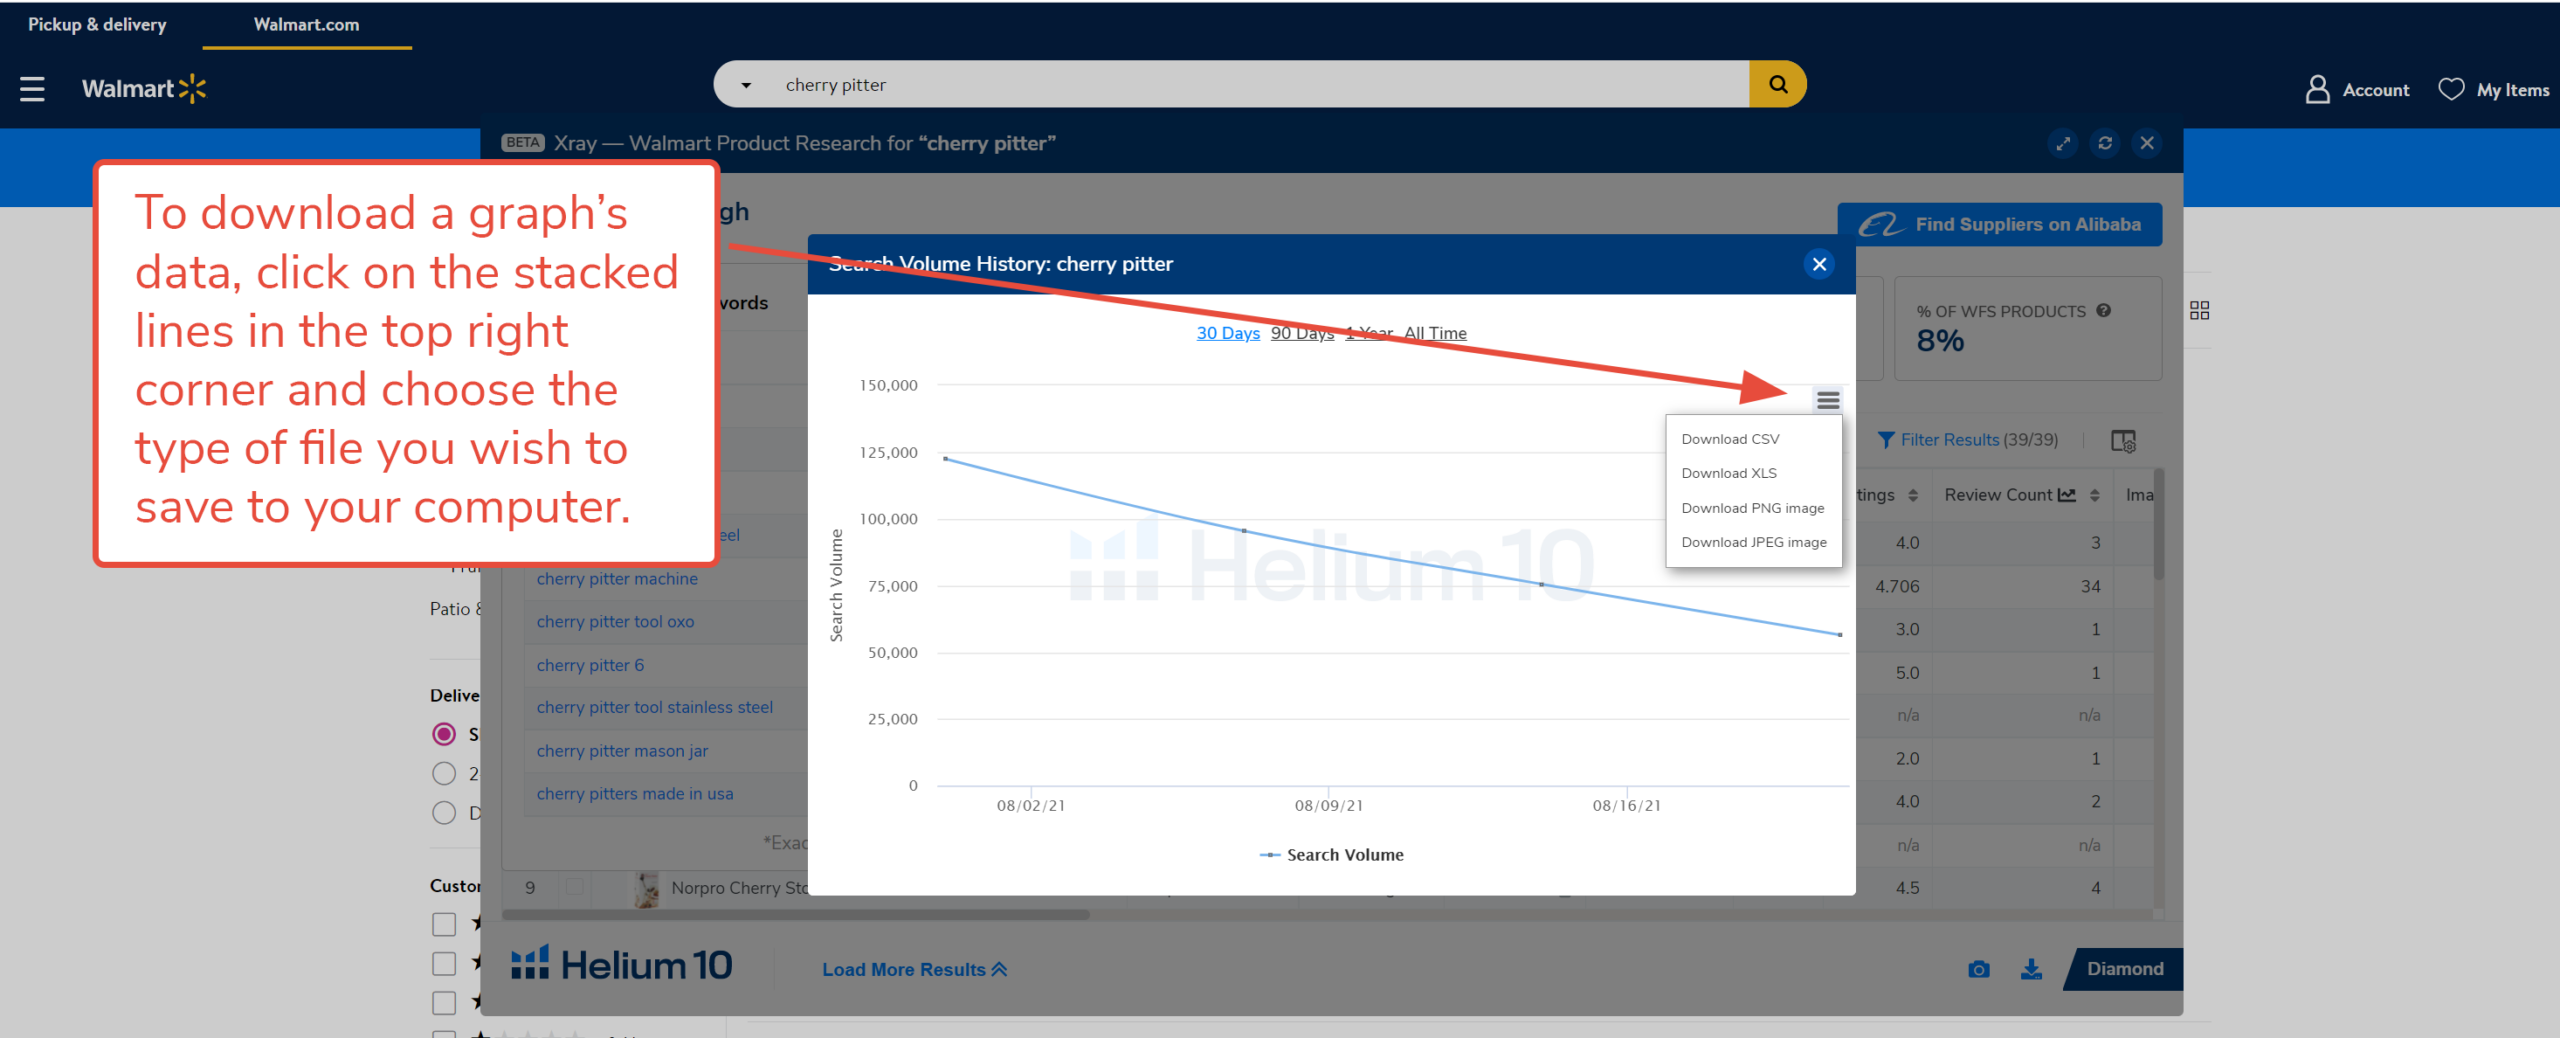Click the Xray refresh icon
2560x1038 pixels.
2105,143
